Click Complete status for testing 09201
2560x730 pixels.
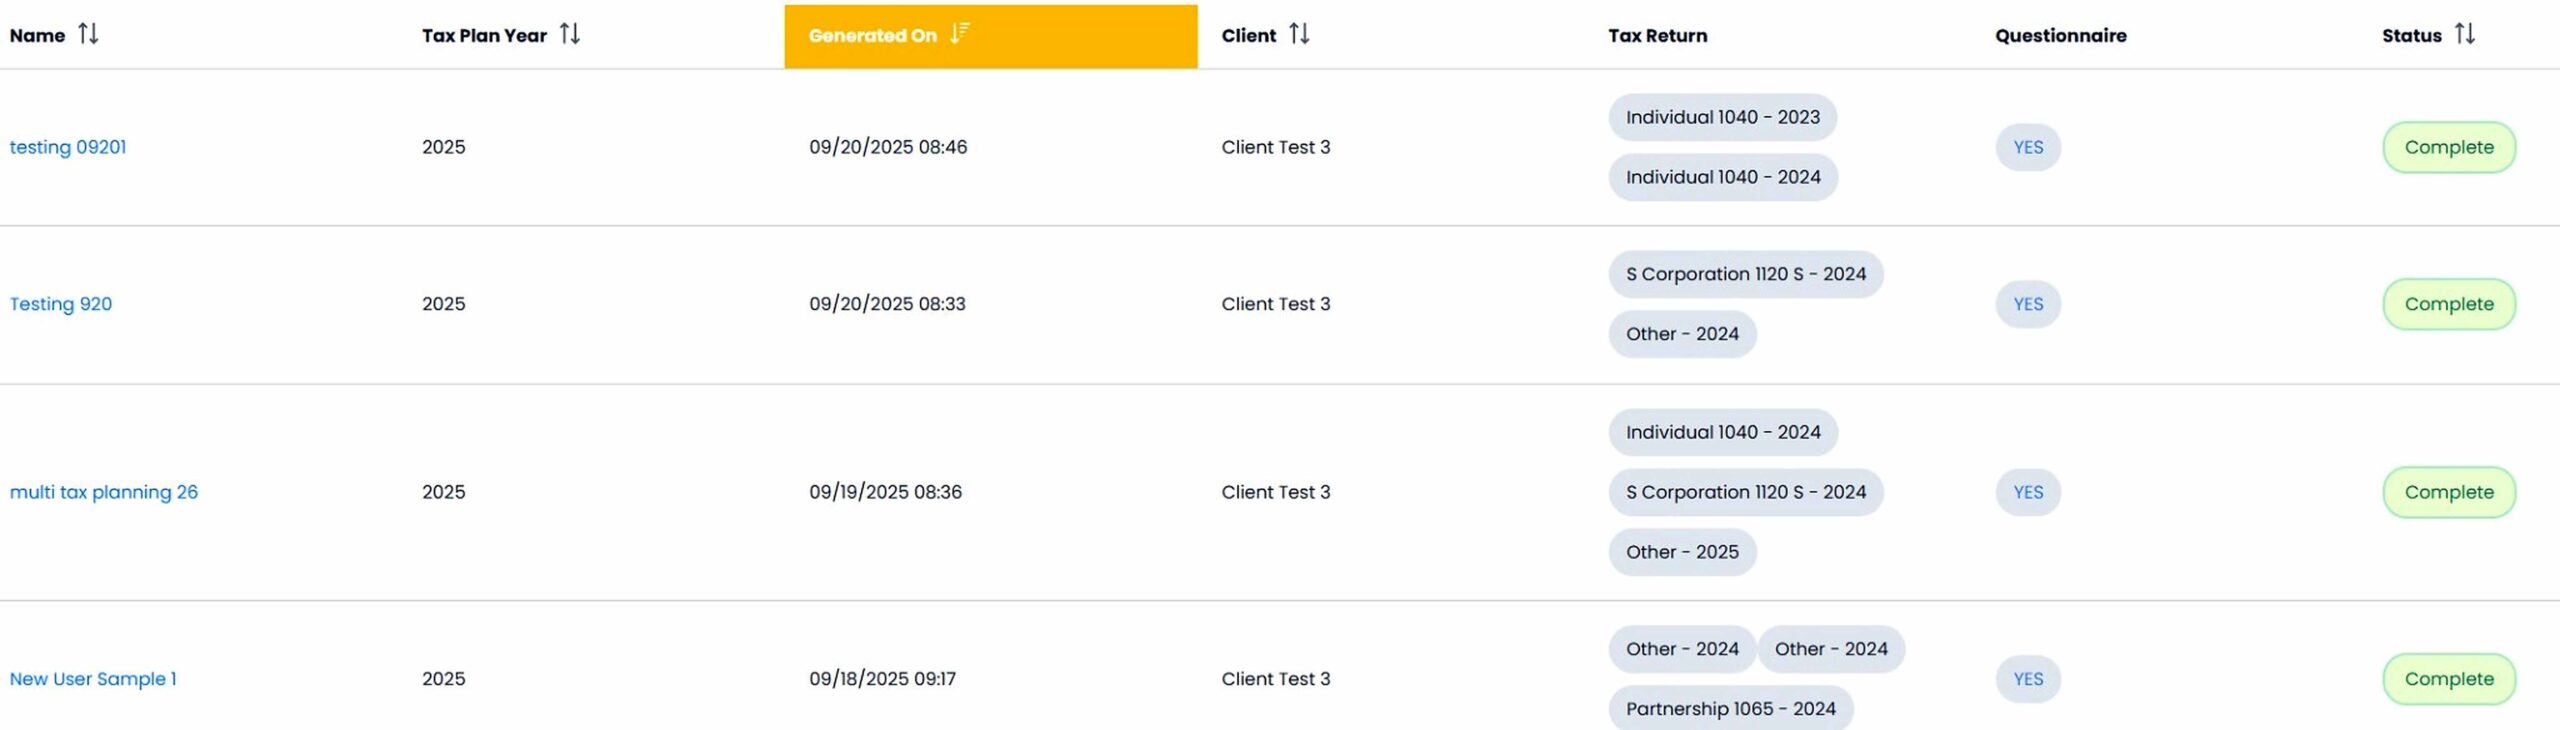pyautogui.click(x=2448, y=147)
